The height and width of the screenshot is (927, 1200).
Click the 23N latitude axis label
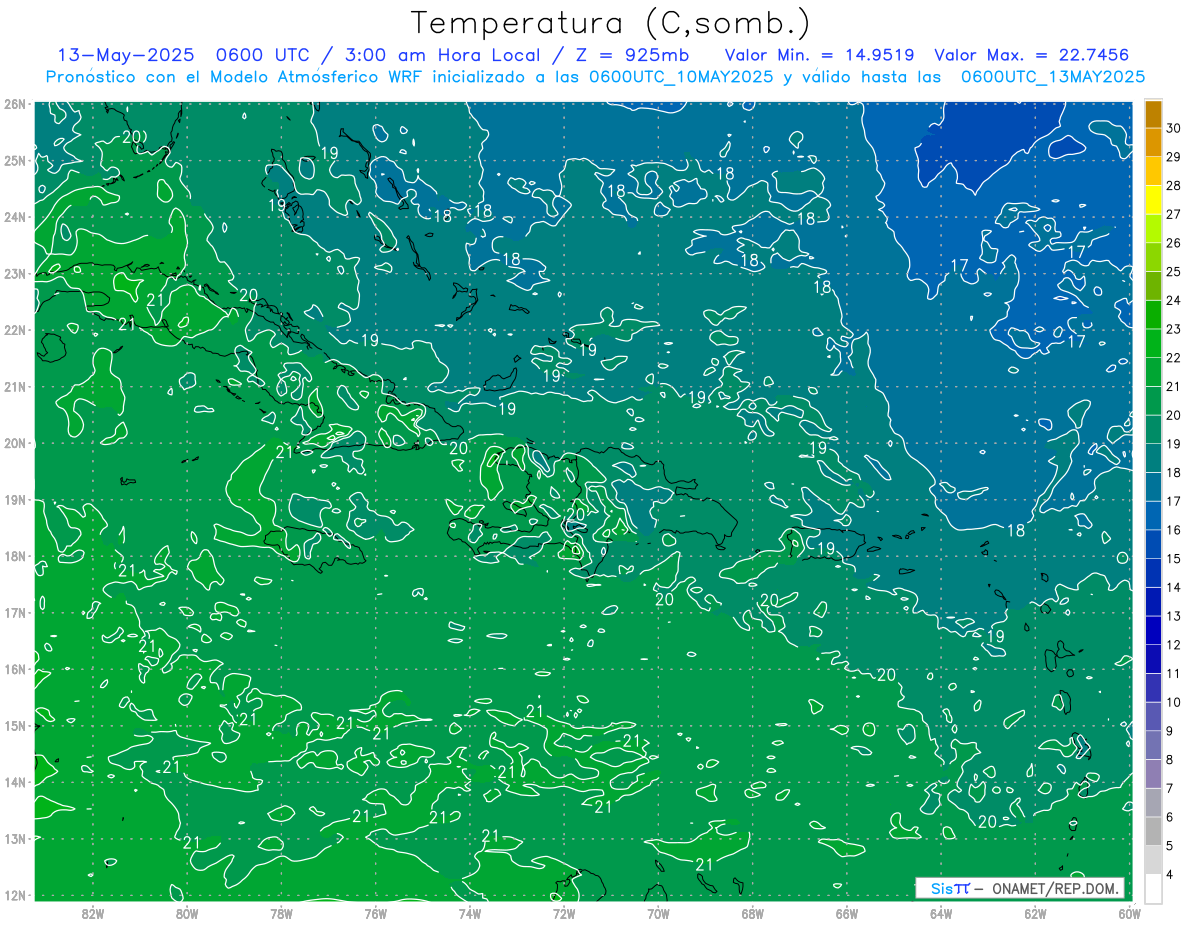pyautogui.click(x=15, y=273)
